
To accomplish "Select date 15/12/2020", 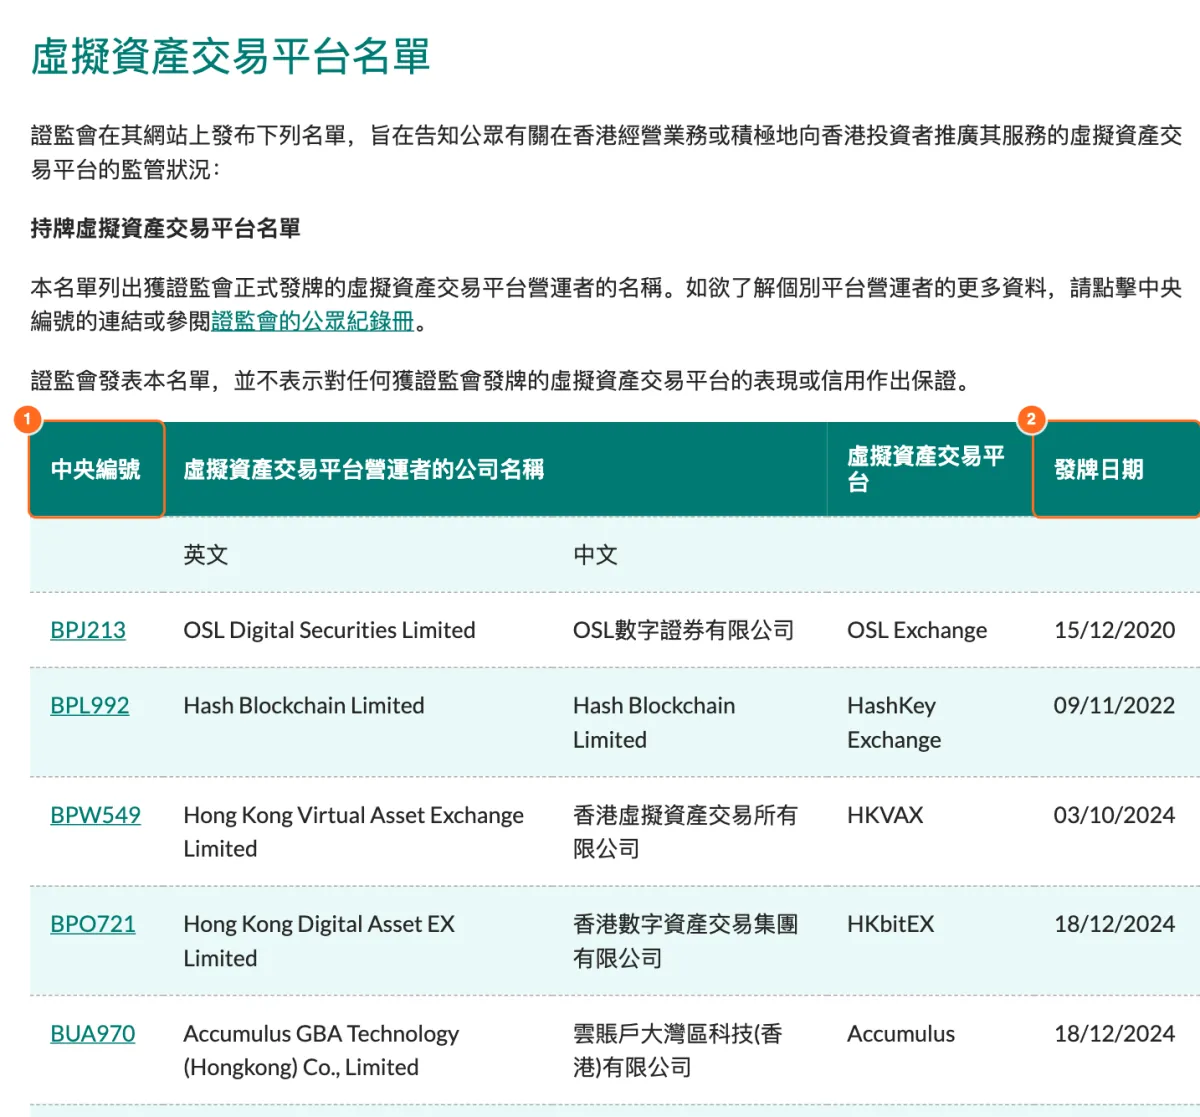I will pyautogui.click(x=1114, y=630).
